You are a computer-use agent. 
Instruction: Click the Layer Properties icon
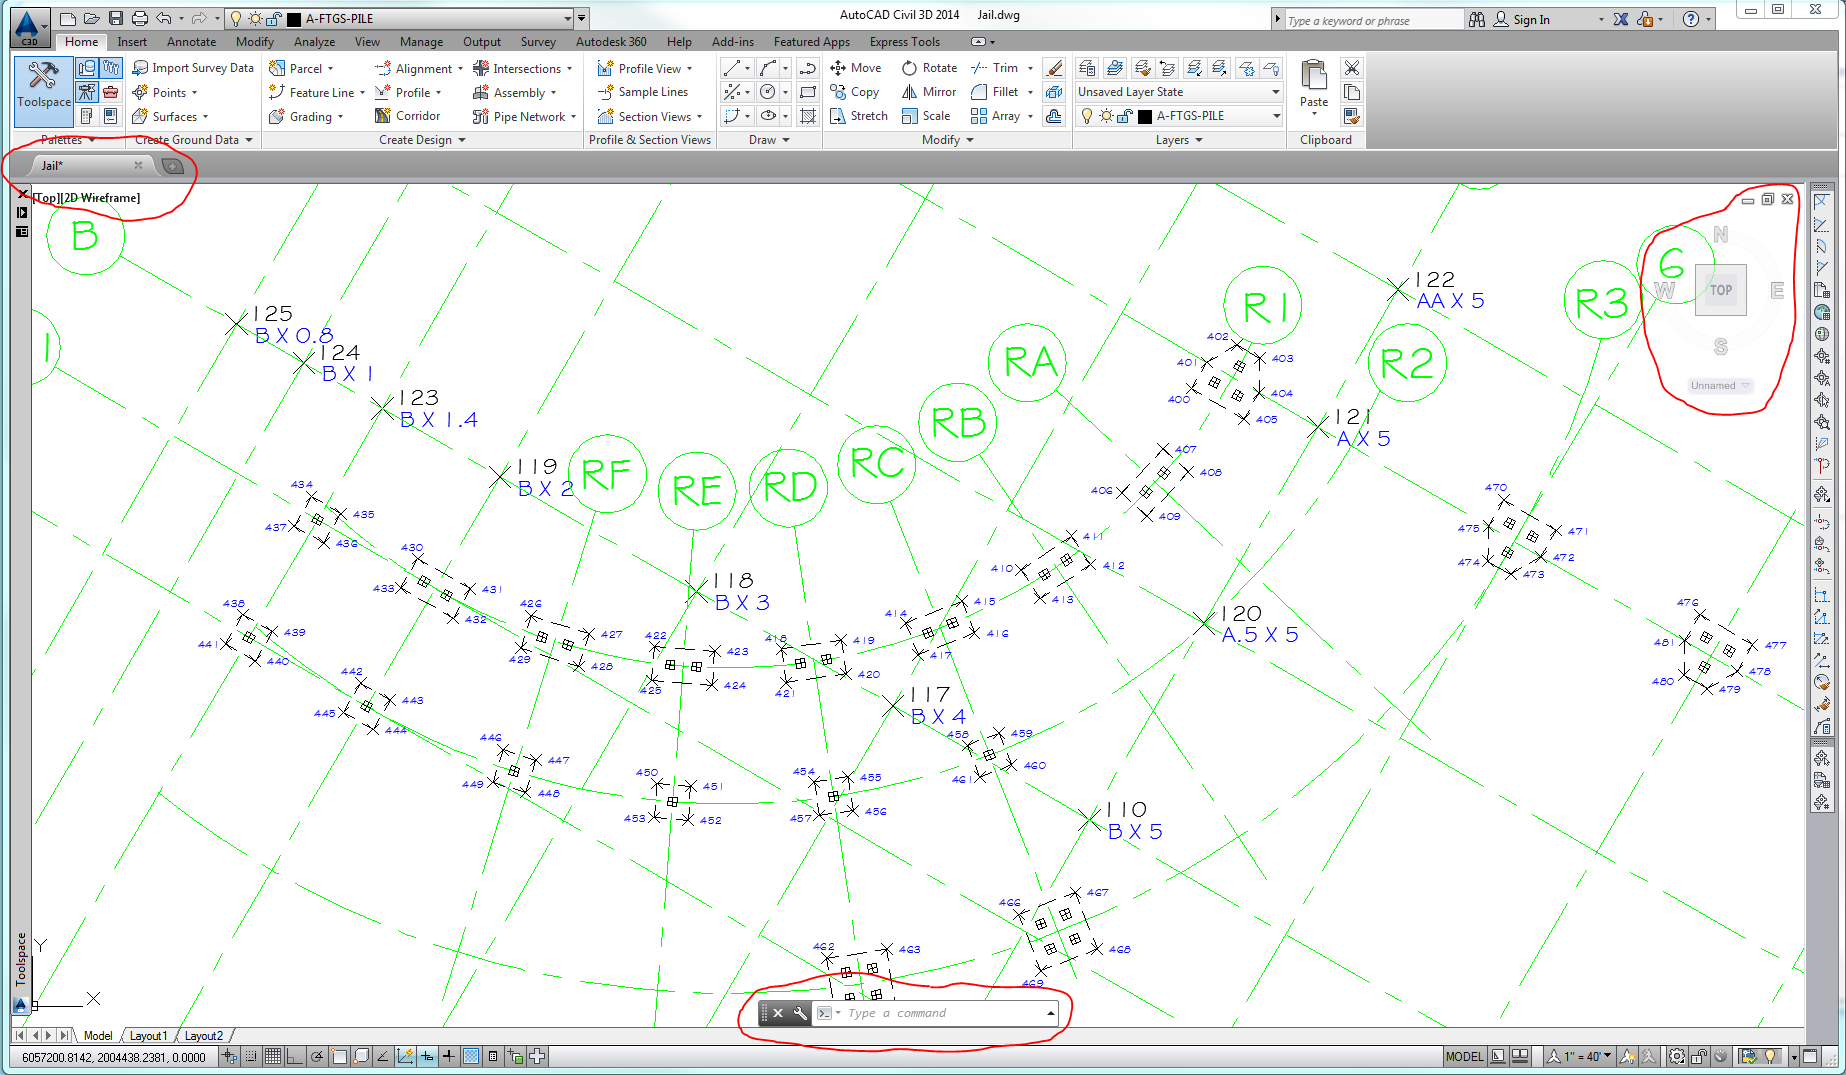click(1087, 68)
